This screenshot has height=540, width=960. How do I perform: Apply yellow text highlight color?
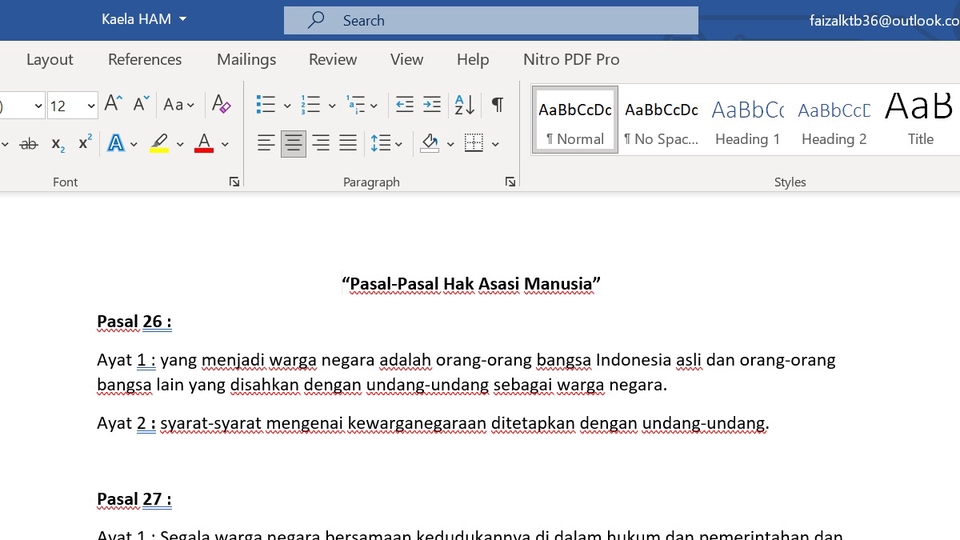pos(159,143)
